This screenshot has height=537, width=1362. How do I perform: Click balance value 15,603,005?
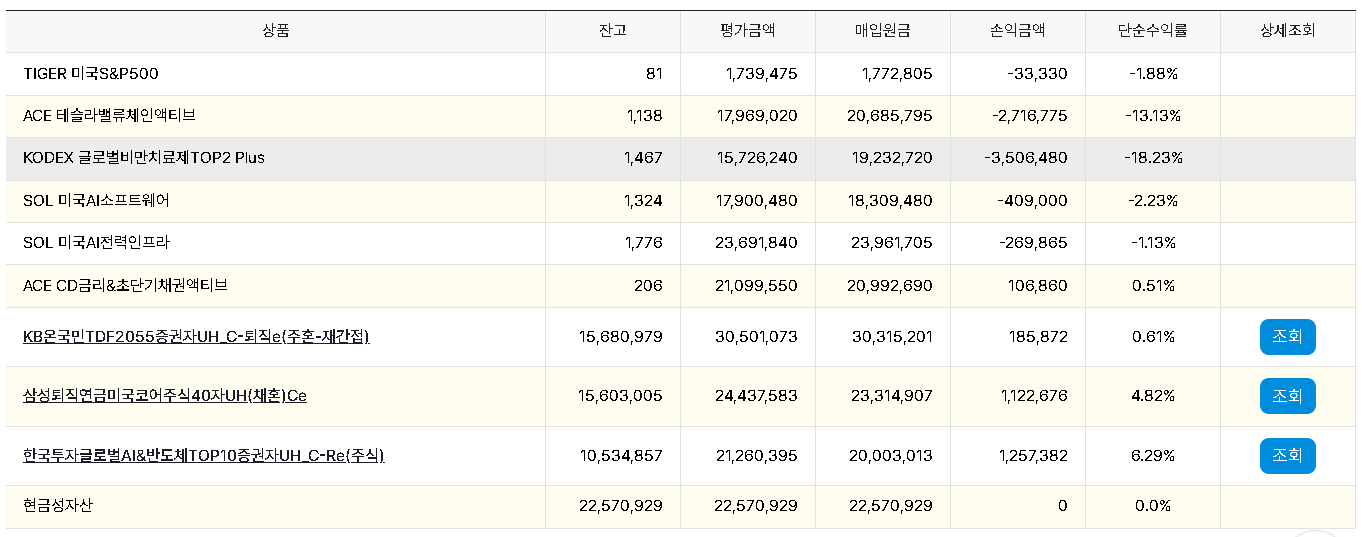pos(620,396)
